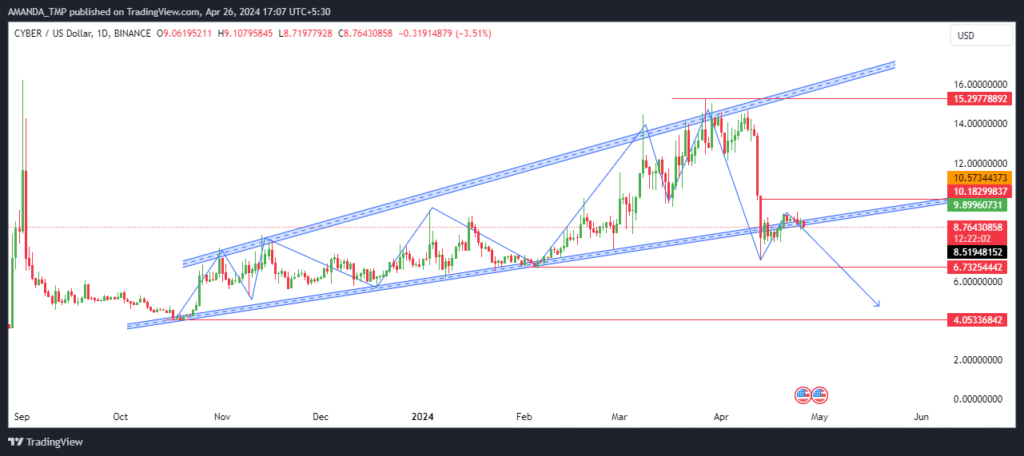Viewport: 1024px width, 456px height.
Task: Select the orange 10.57344373 price label
Action: (x=978, y=178)
